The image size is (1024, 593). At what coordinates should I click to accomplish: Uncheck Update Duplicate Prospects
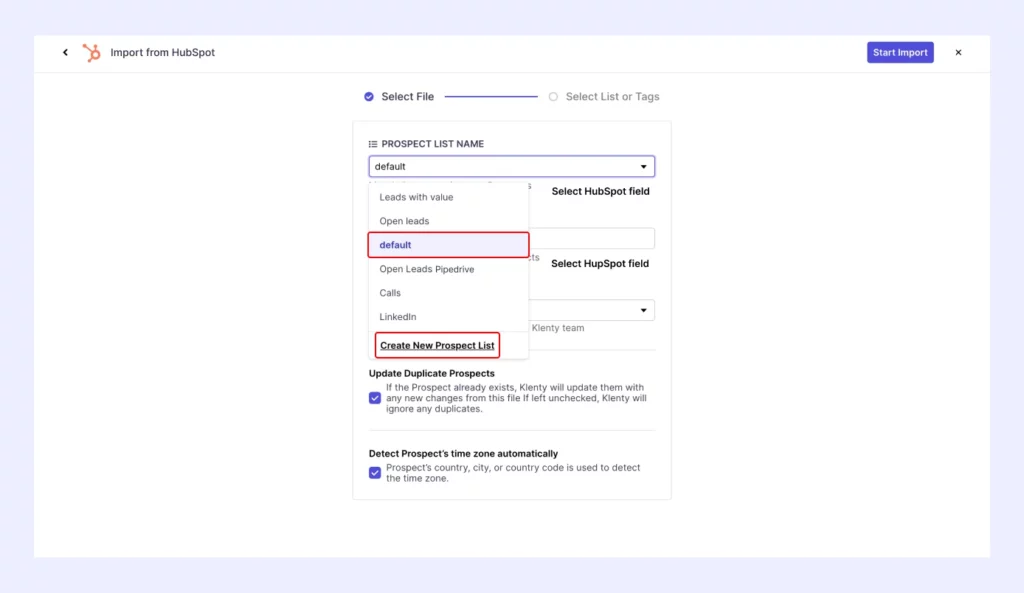(374, 398)
